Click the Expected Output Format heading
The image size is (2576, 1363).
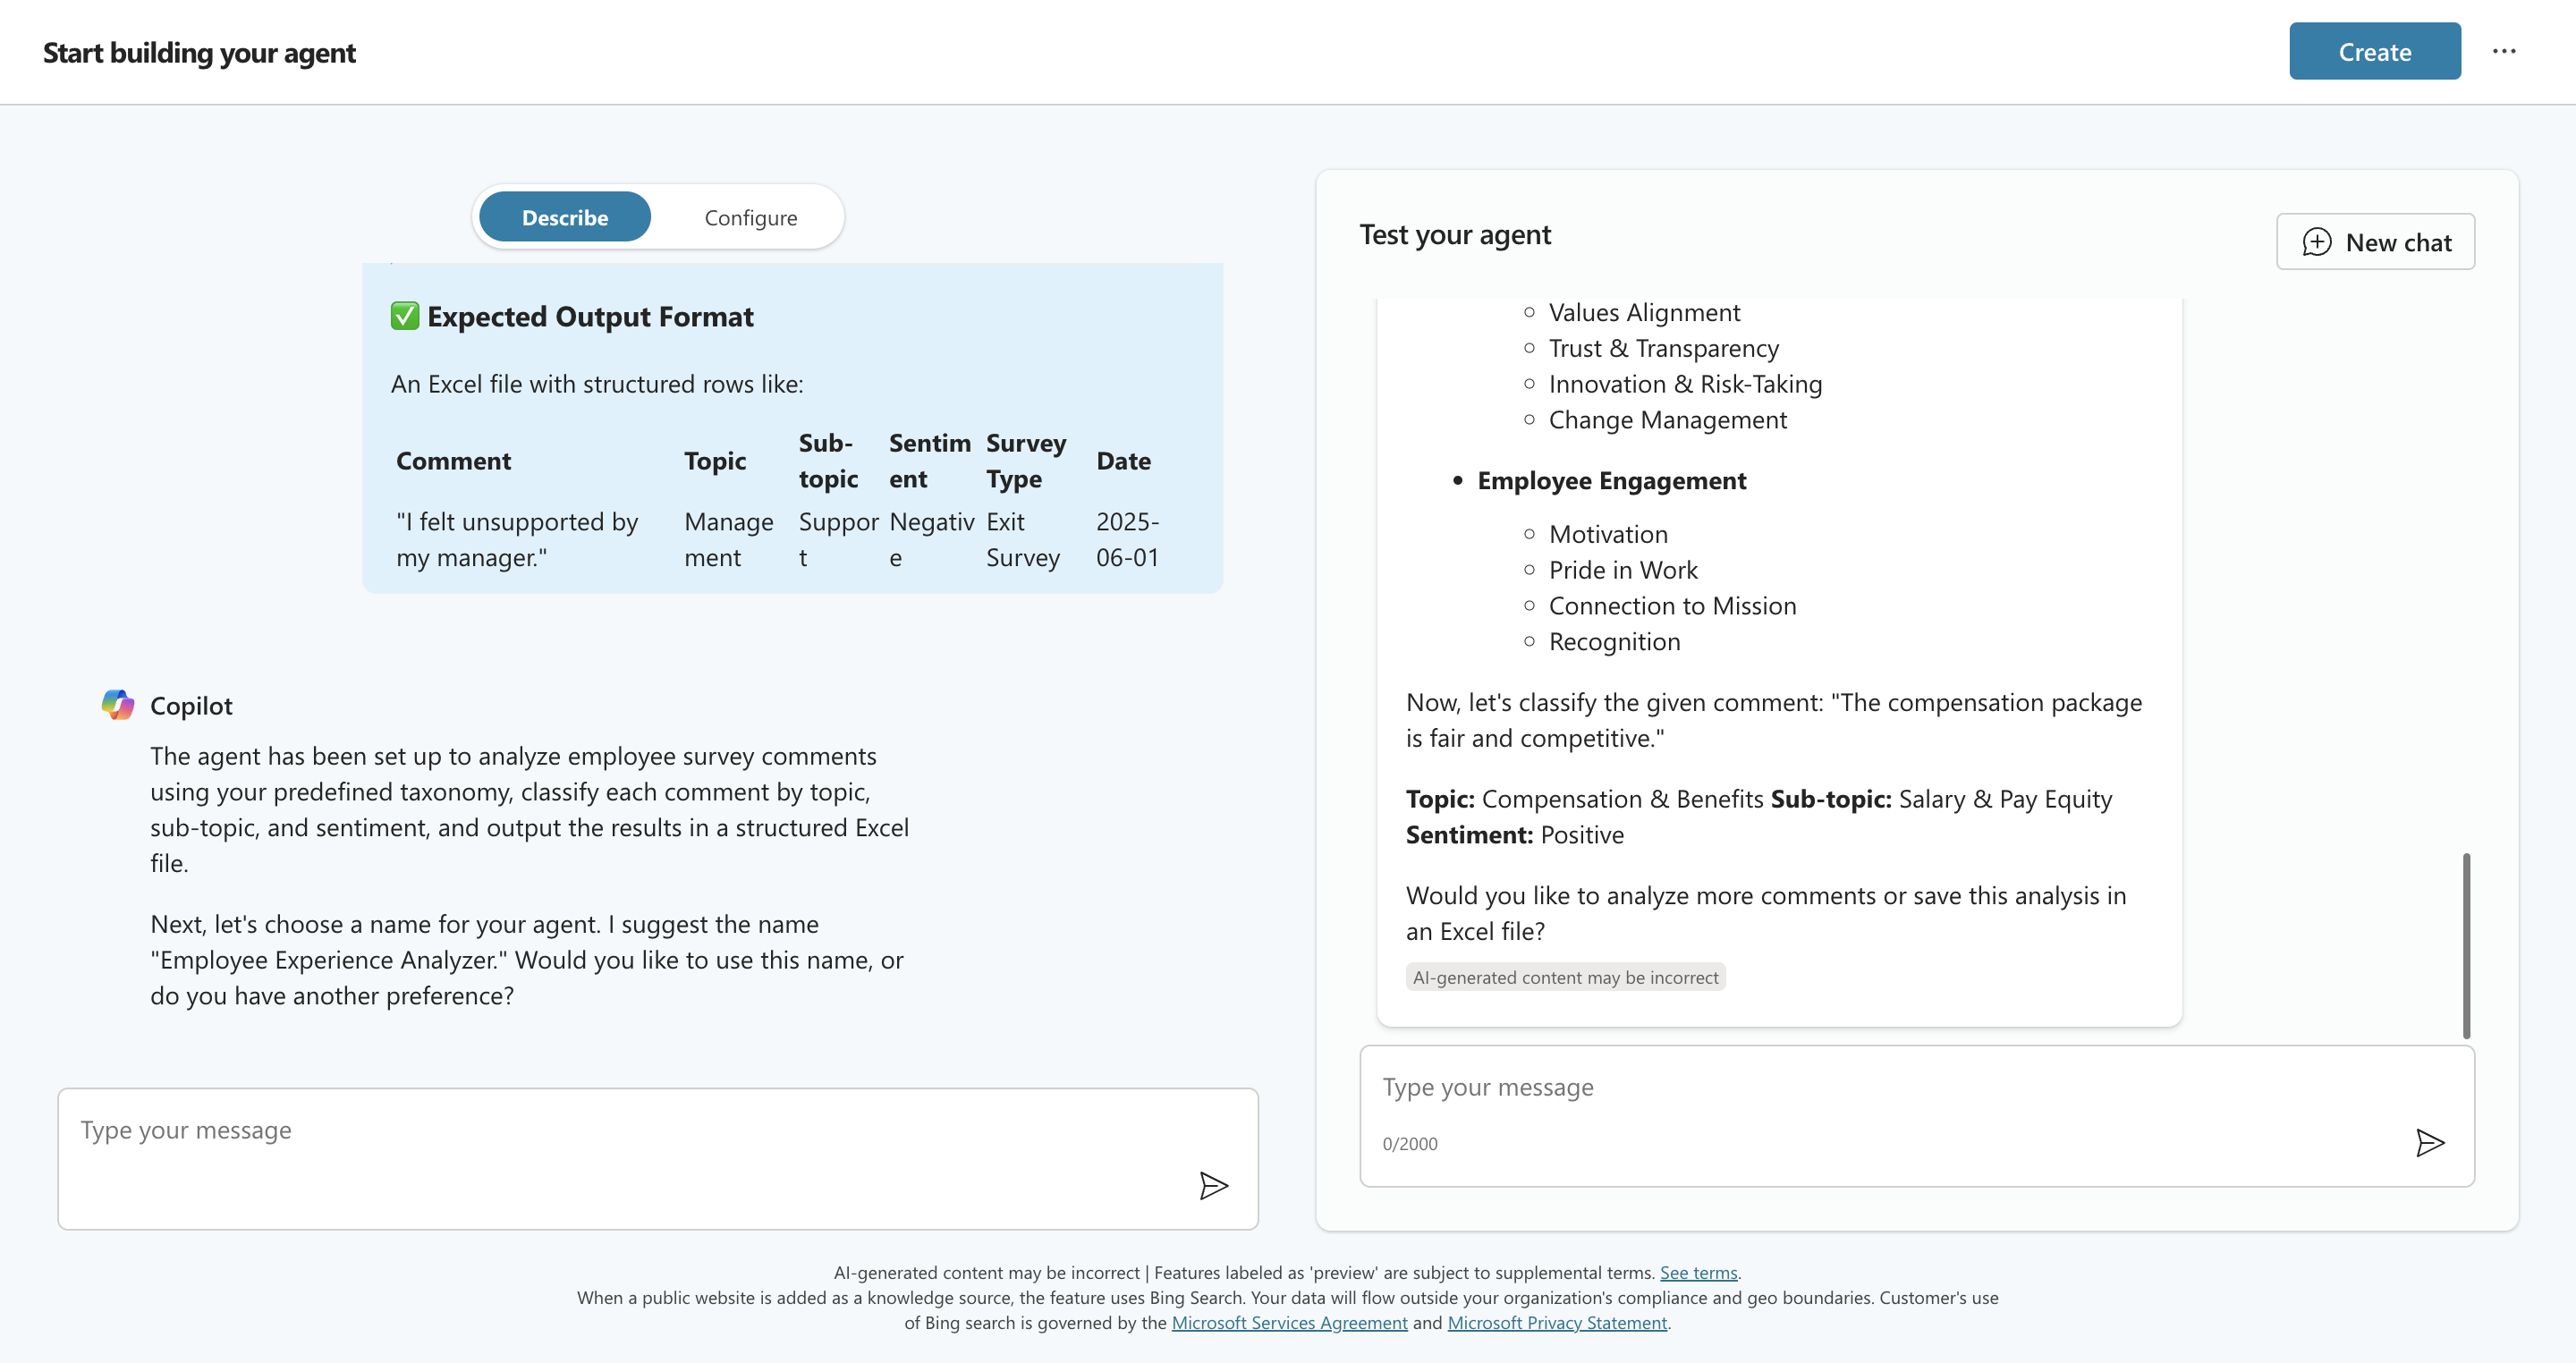(x=590, y=316)
